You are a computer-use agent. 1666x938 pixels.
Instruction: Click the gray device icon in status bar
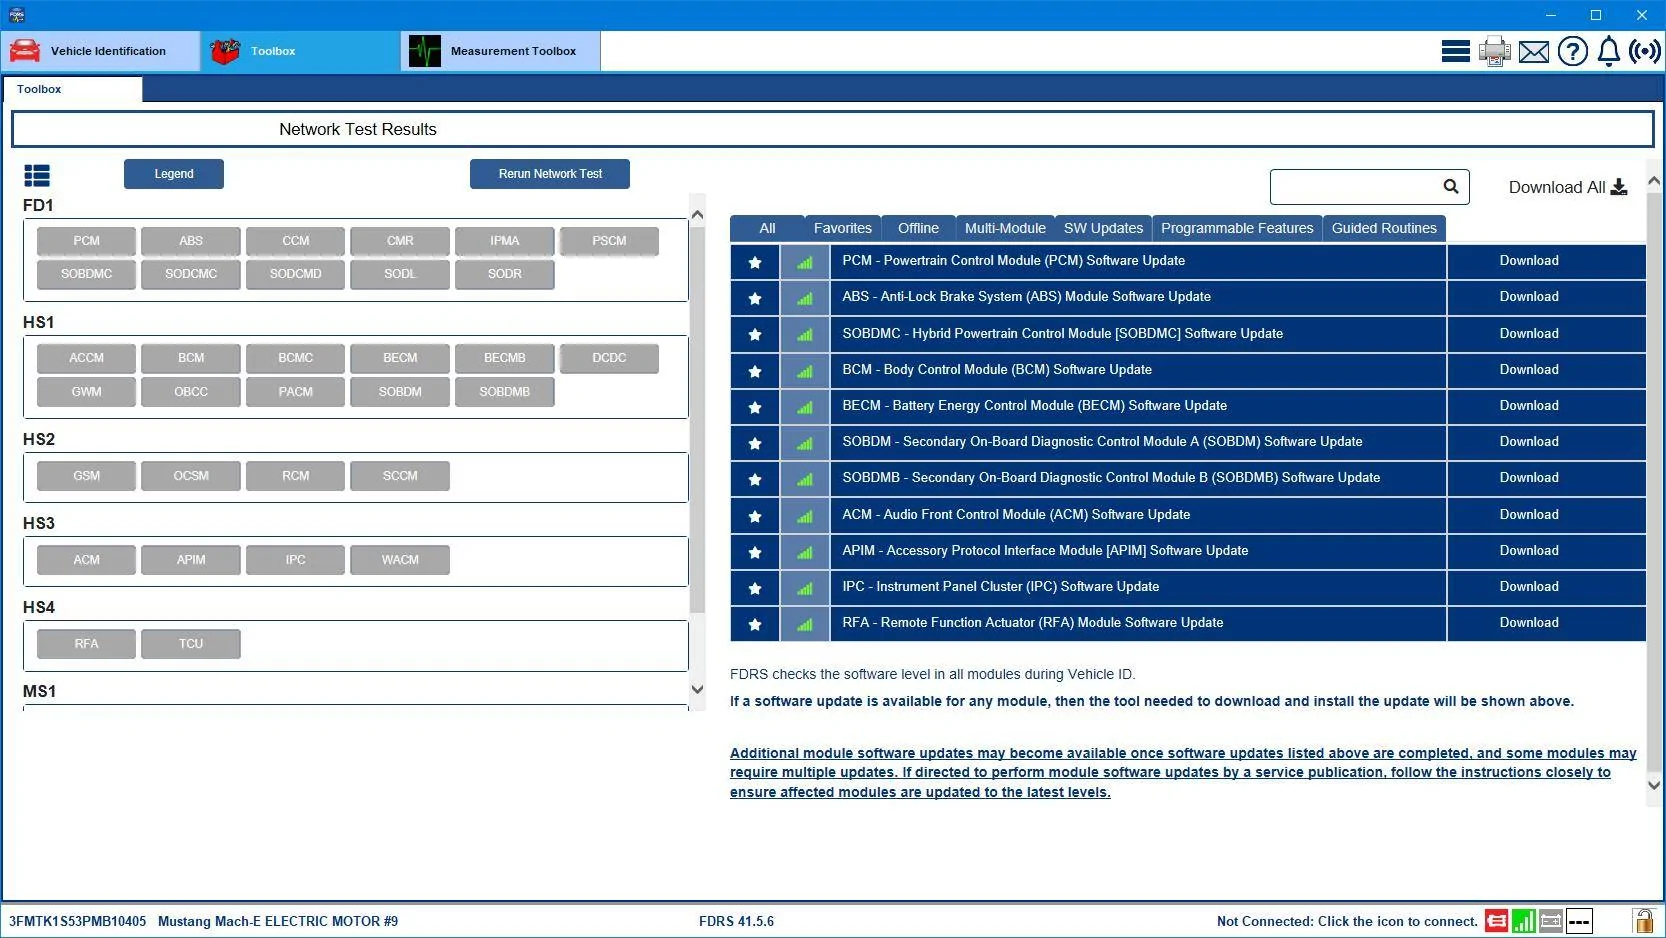point(1551,921)
